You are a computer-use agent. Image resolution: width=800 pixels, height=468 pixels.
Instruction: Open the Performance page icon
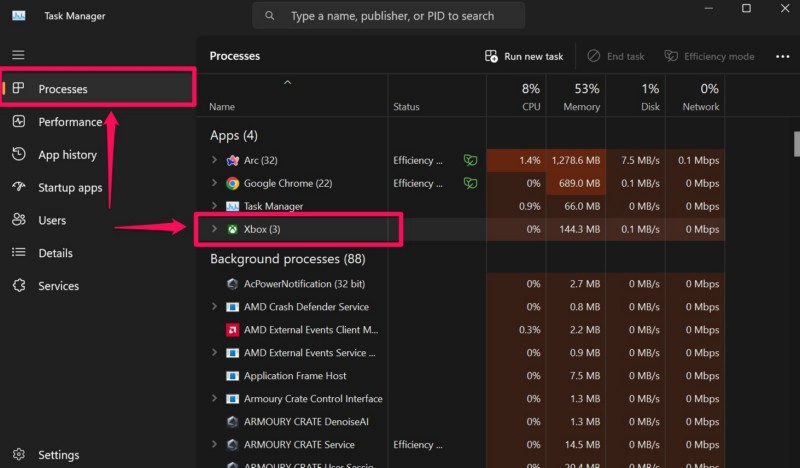click(x=19, y=122)
